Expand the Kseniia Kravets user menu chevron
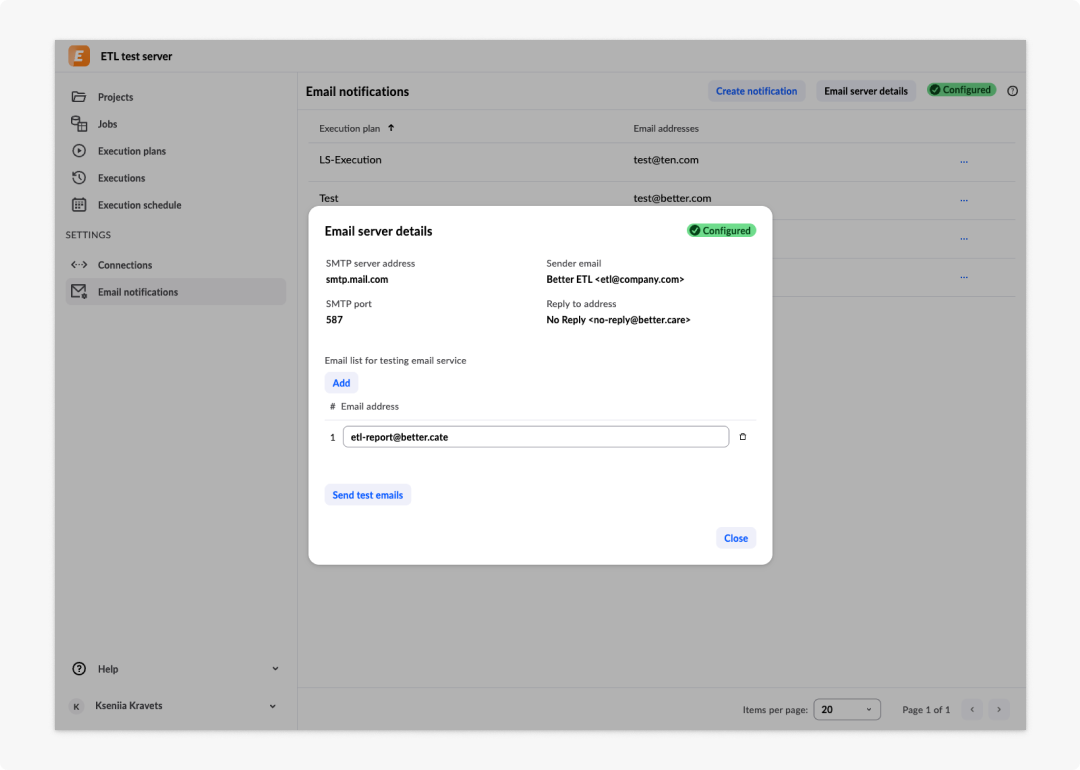 coord(273,706)
